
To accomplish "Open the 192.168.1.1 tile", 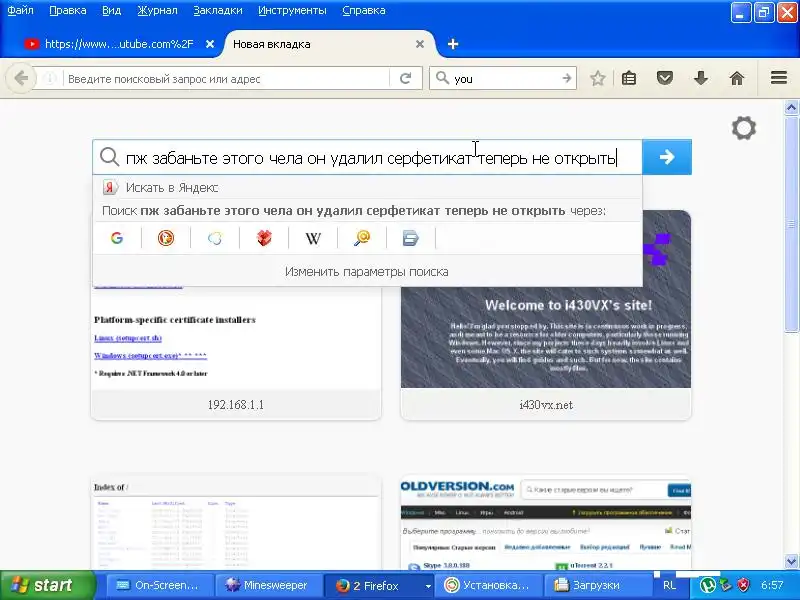I will (236, 352).
